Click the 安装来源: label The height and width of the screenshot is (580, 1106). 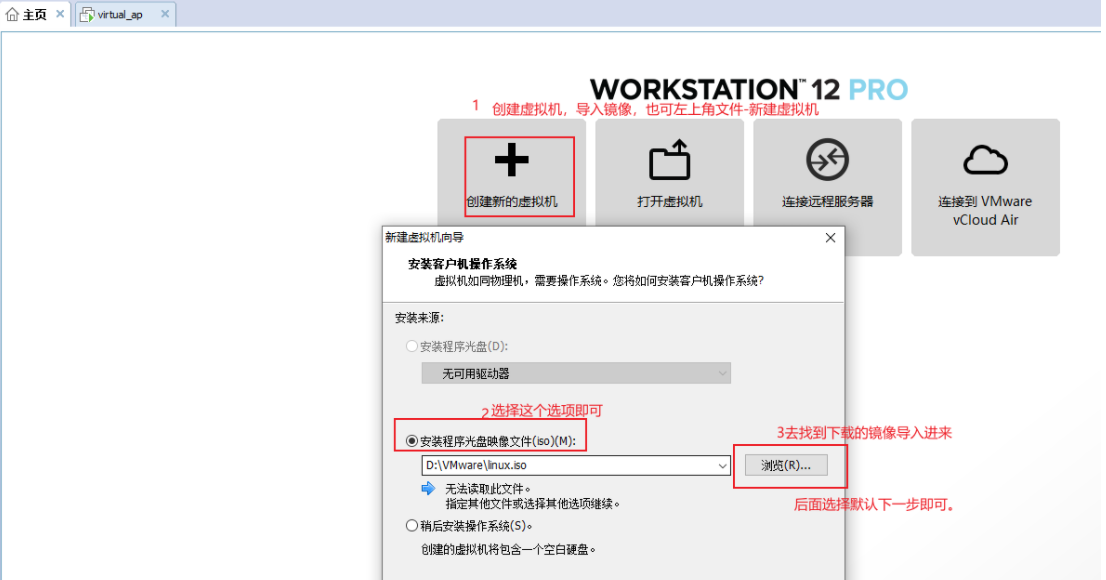tap(420, 318)
